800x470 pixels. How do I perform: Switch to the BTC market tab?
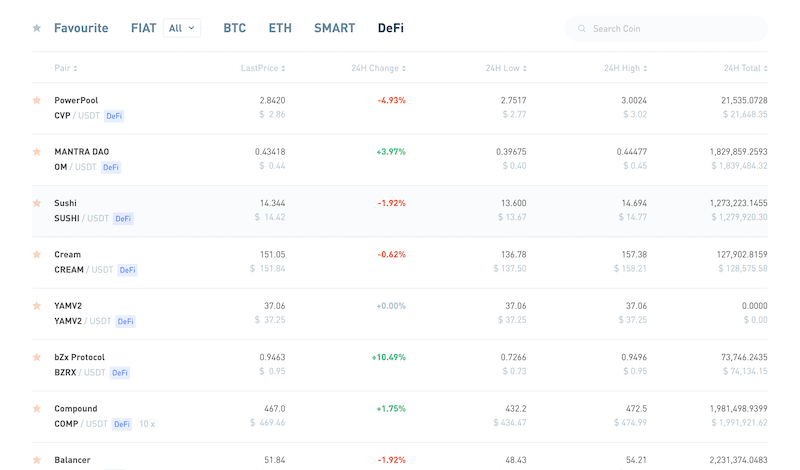tap(235, 28)
